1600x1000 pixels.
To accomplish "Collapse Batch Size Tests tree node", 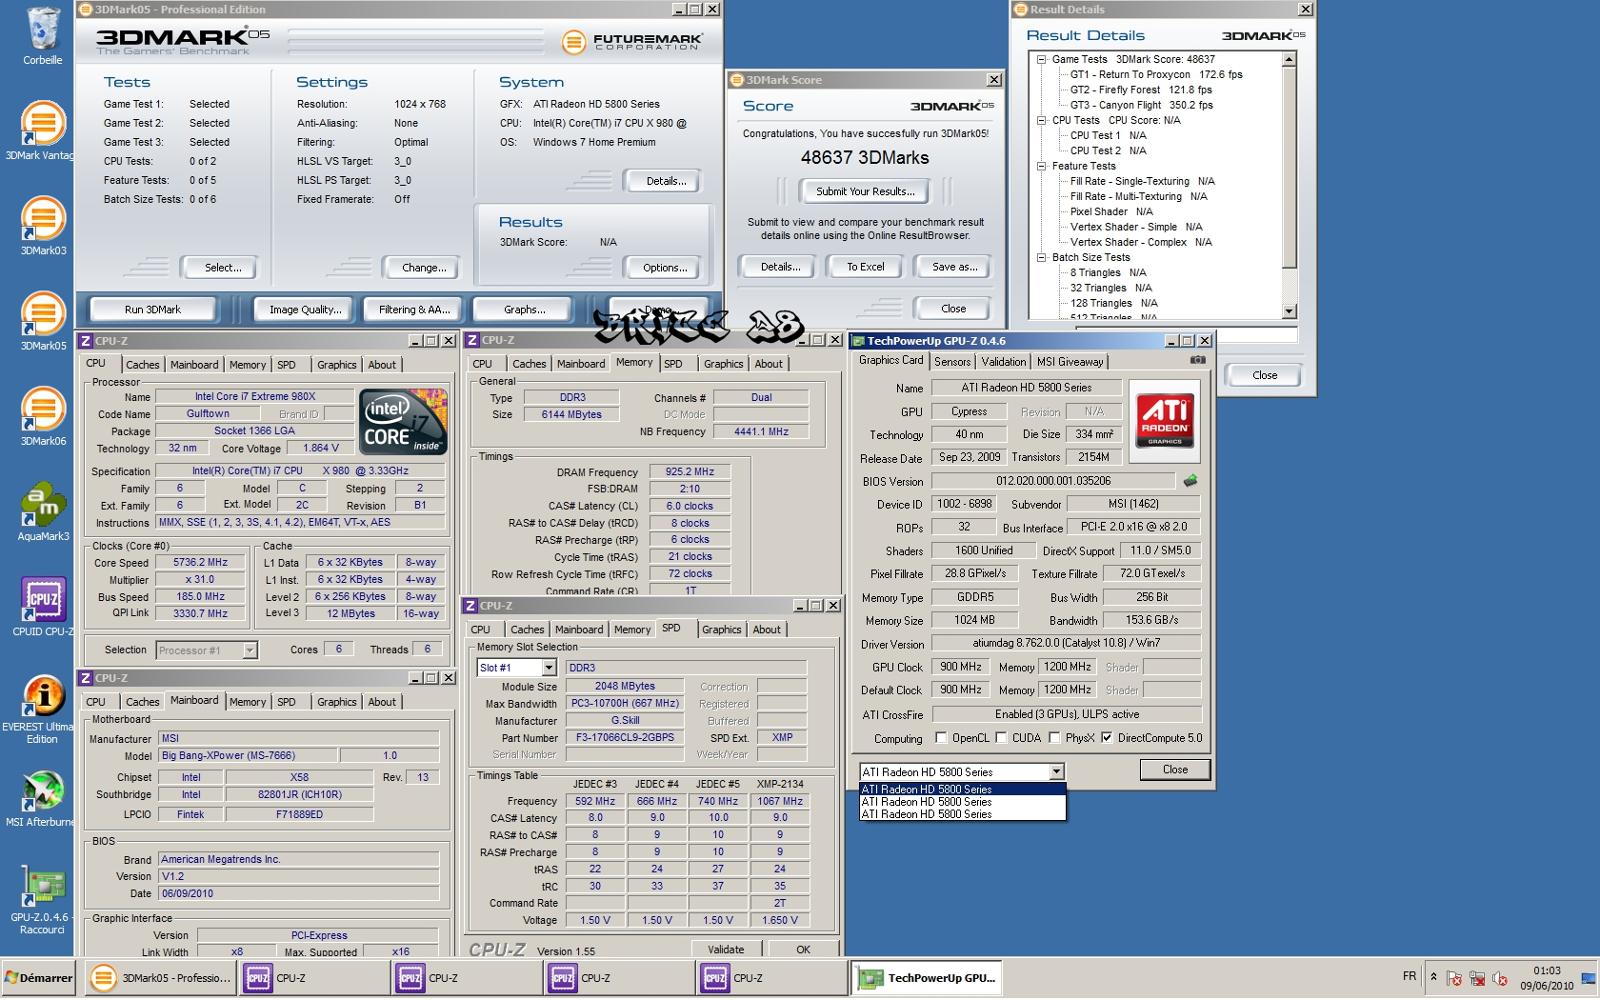I will pyautogui.click(x=1041, y=257).
